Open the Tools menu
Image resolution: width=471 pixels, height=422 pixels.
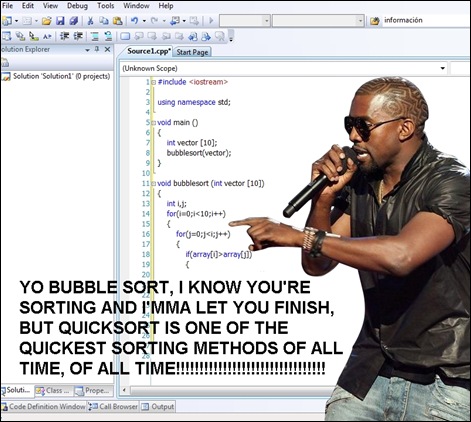pos(106,6)
